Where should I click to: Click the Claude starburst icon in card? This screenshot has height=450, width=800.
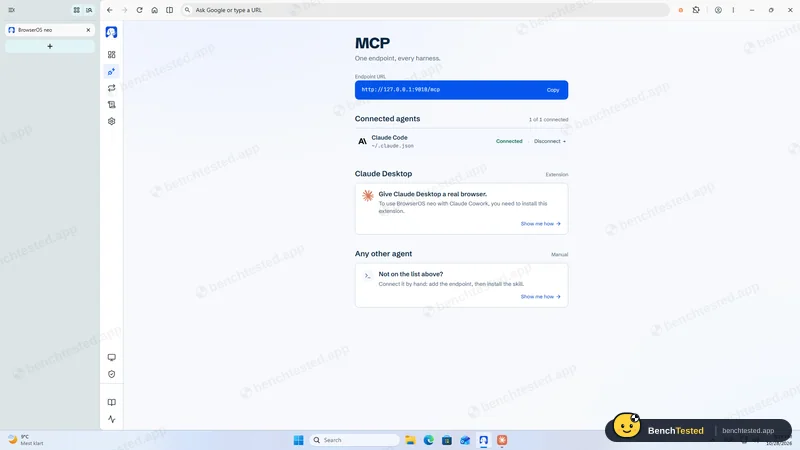[368, 195]
